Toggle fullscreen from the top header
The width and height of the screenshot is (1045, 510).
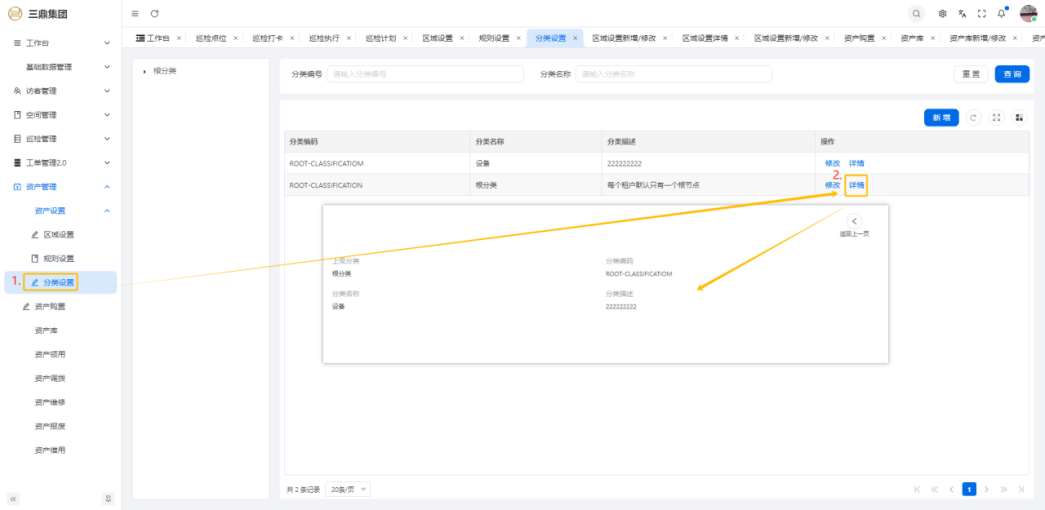(x=981, y=13)
